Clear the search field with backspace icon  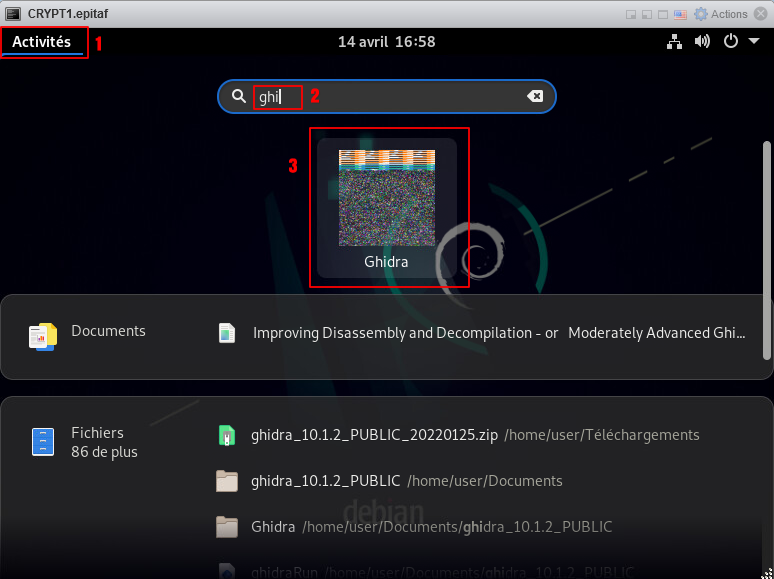pos(535,96)
